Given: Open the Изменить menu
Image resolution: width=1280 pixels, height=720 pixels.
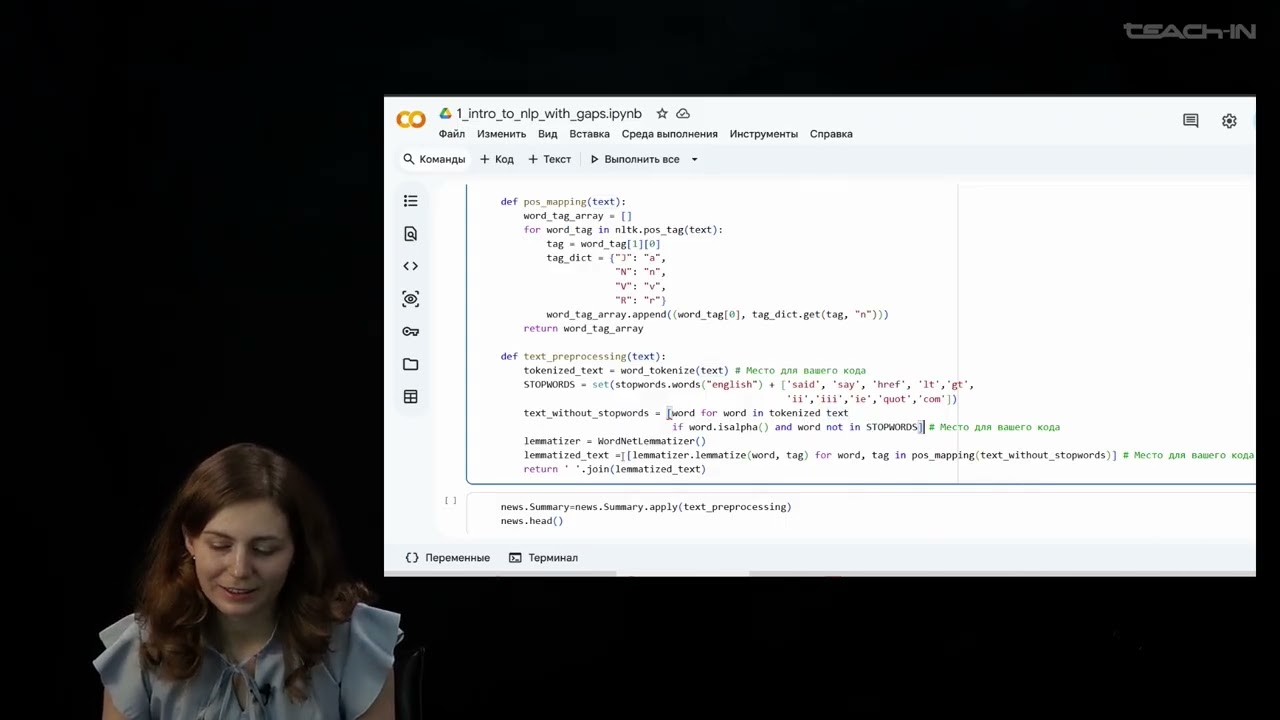Looking at the screenshot, I should (501, 134).
